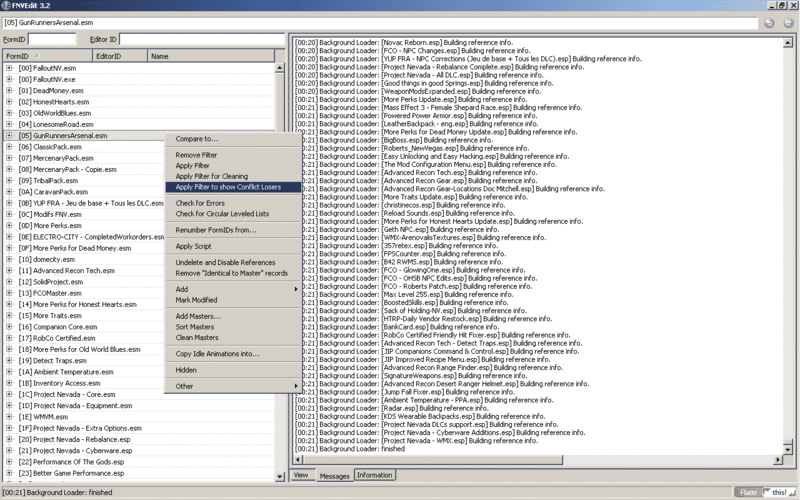Expand the [23] Better Game Performance.esp node
The image size is (800, 500).
(9, 473)
